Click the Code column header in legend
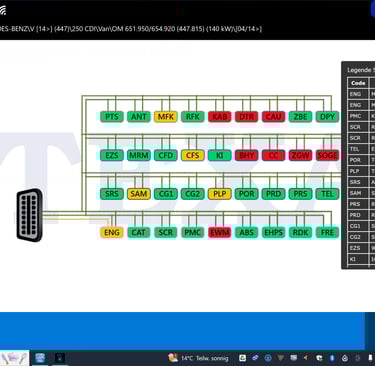The width and height of the screenshot is (375, 366). (x=358, y=83)
